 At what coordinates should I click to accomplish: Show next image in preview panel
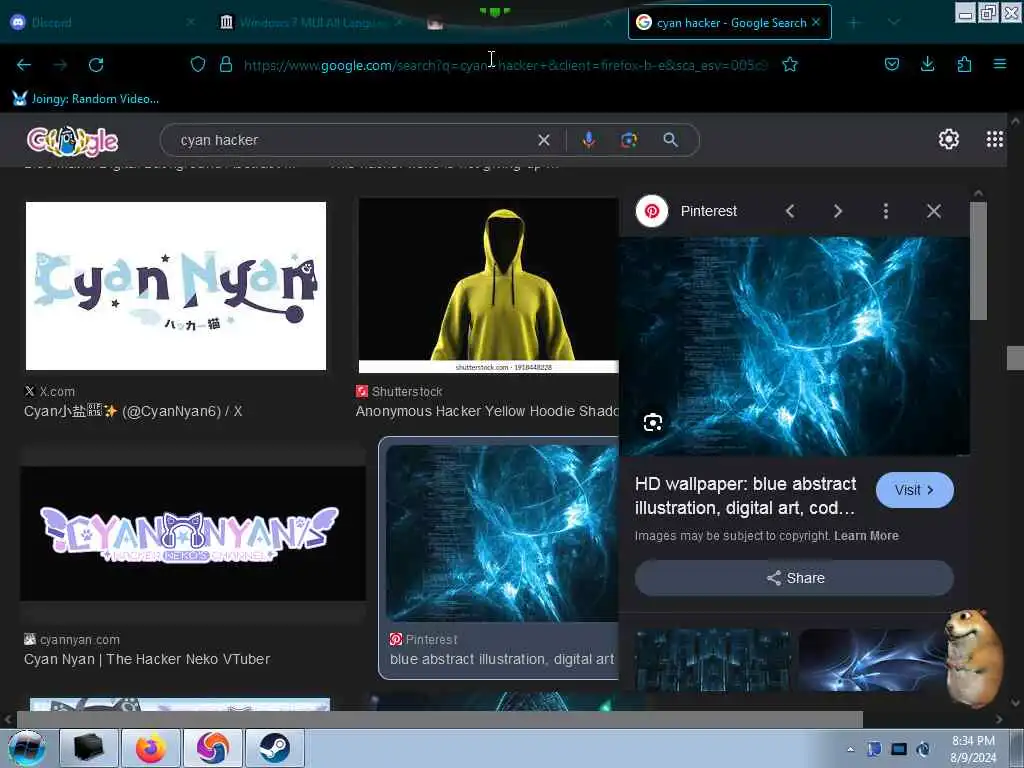pyautogui.click(x=838, y=211)
